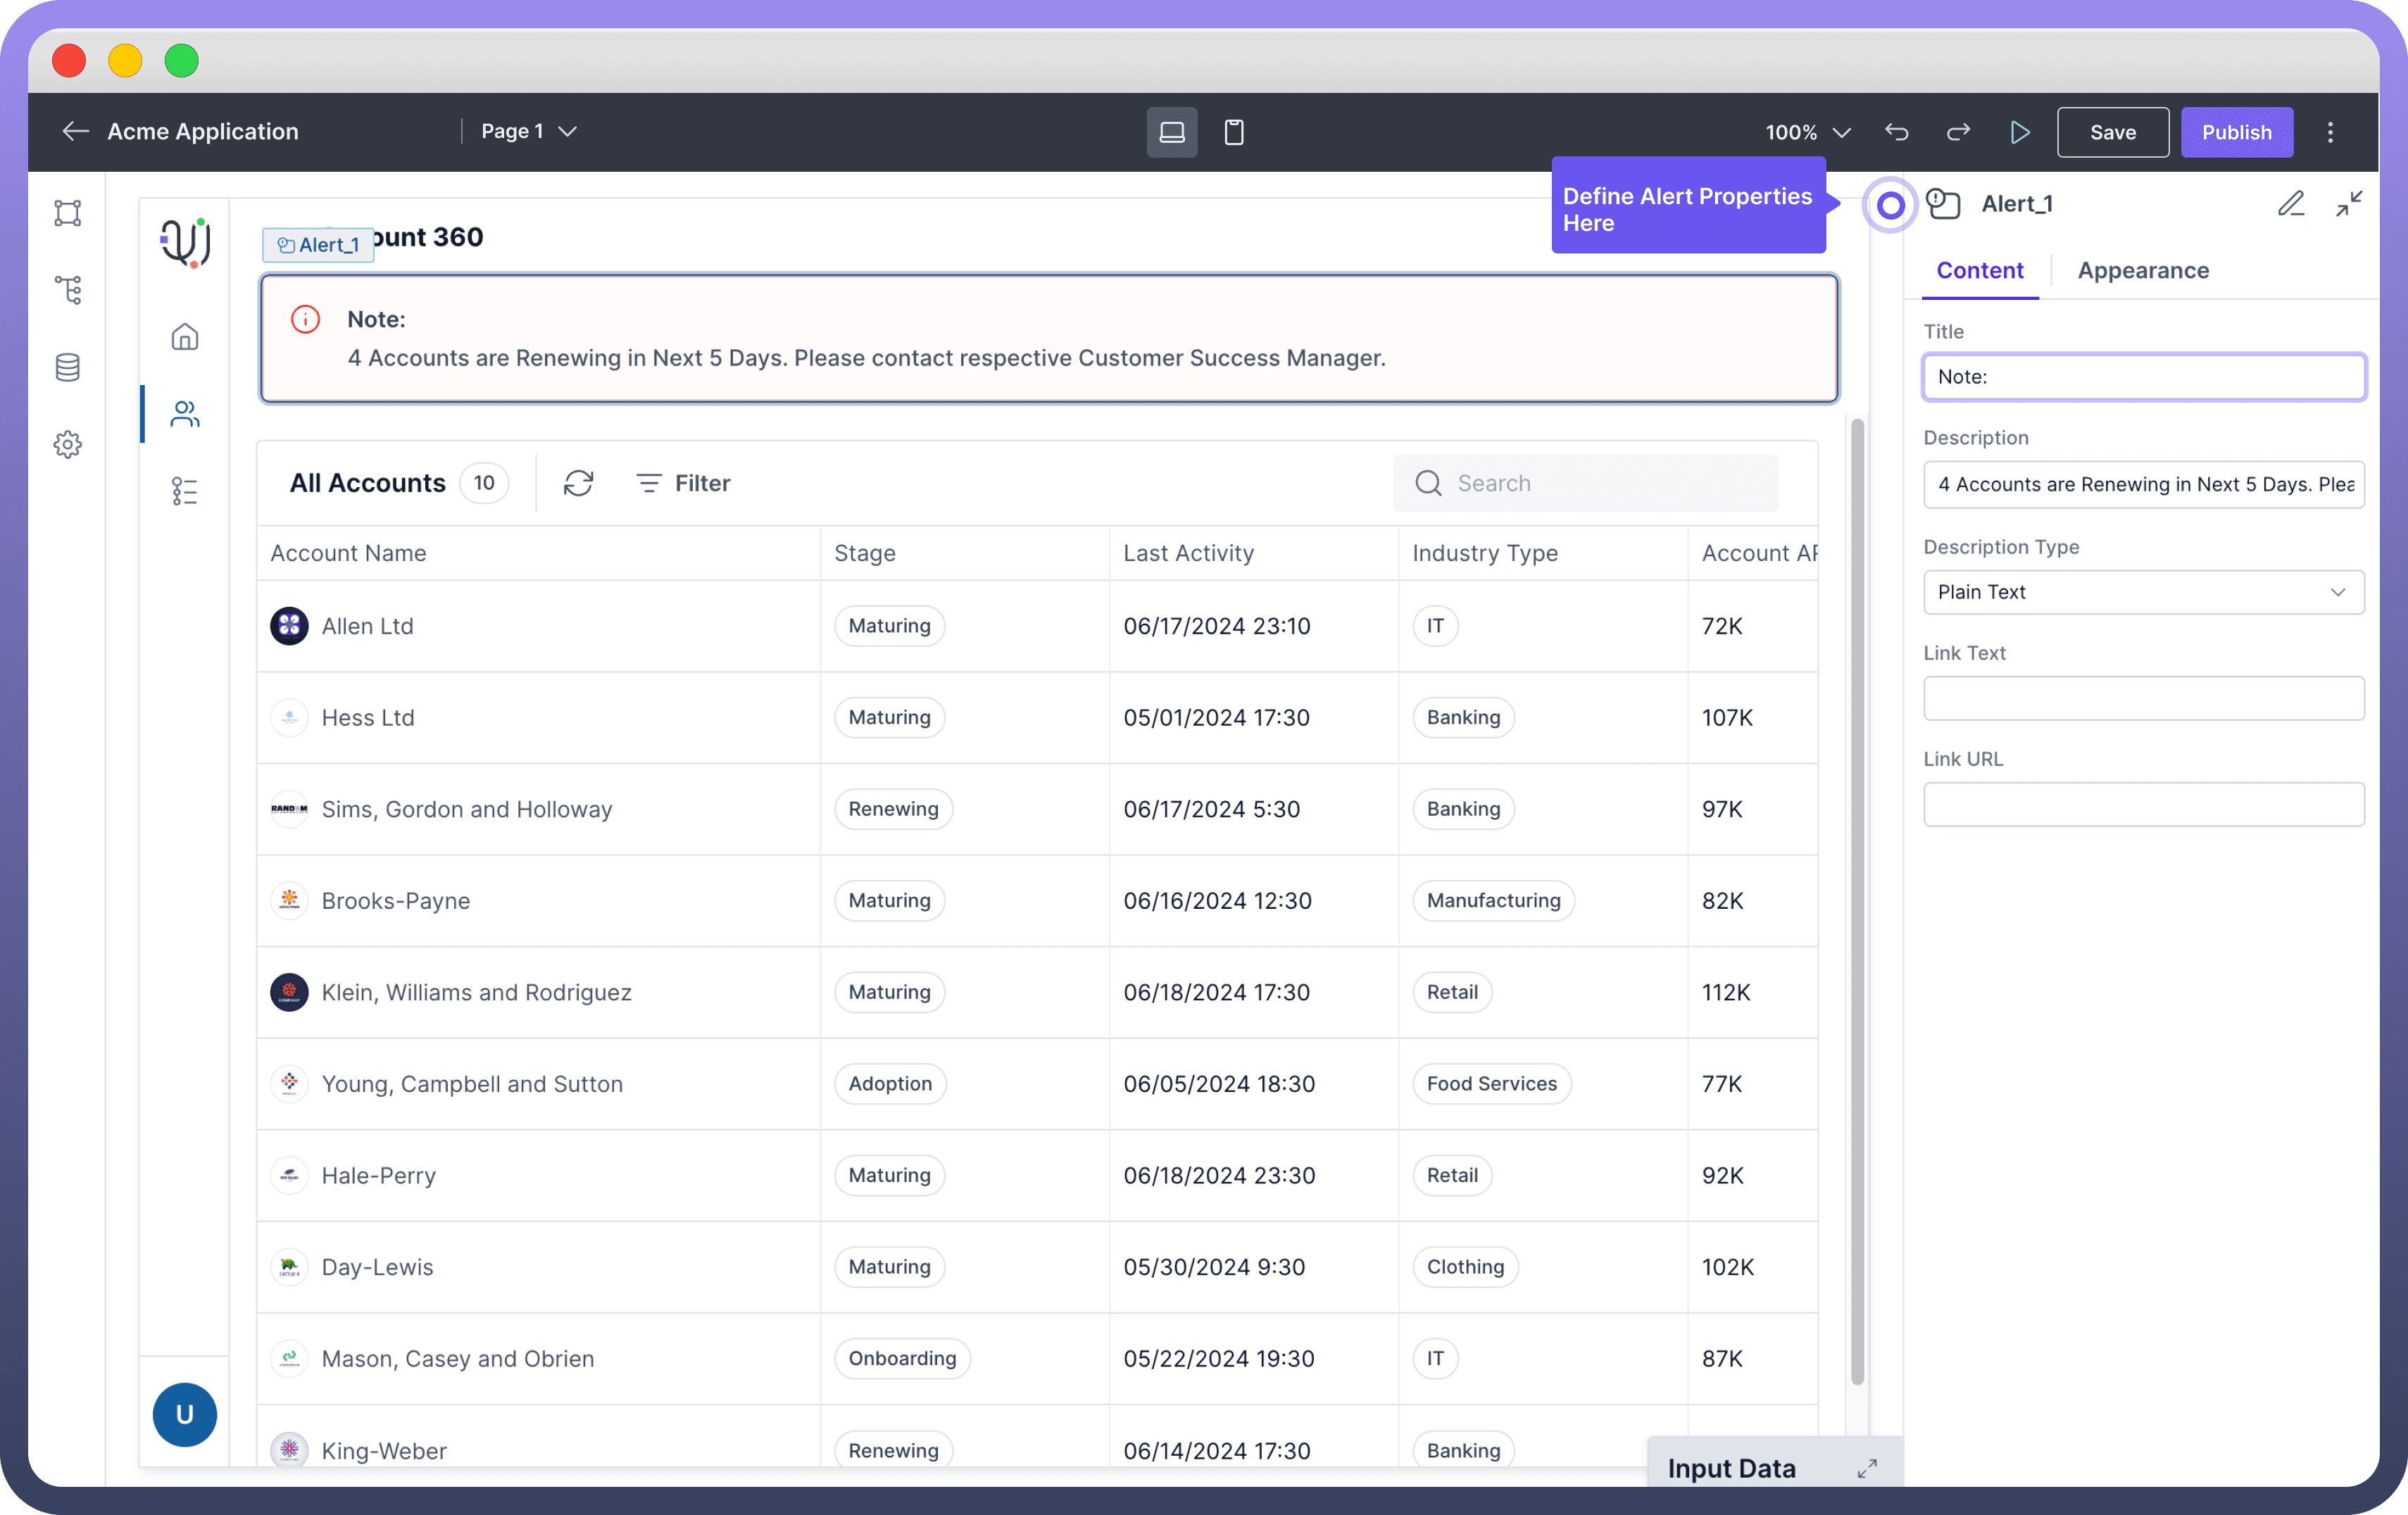Click the Link URL input field
This screenshot has height=1515, width=2408.
coord(2143,804)
